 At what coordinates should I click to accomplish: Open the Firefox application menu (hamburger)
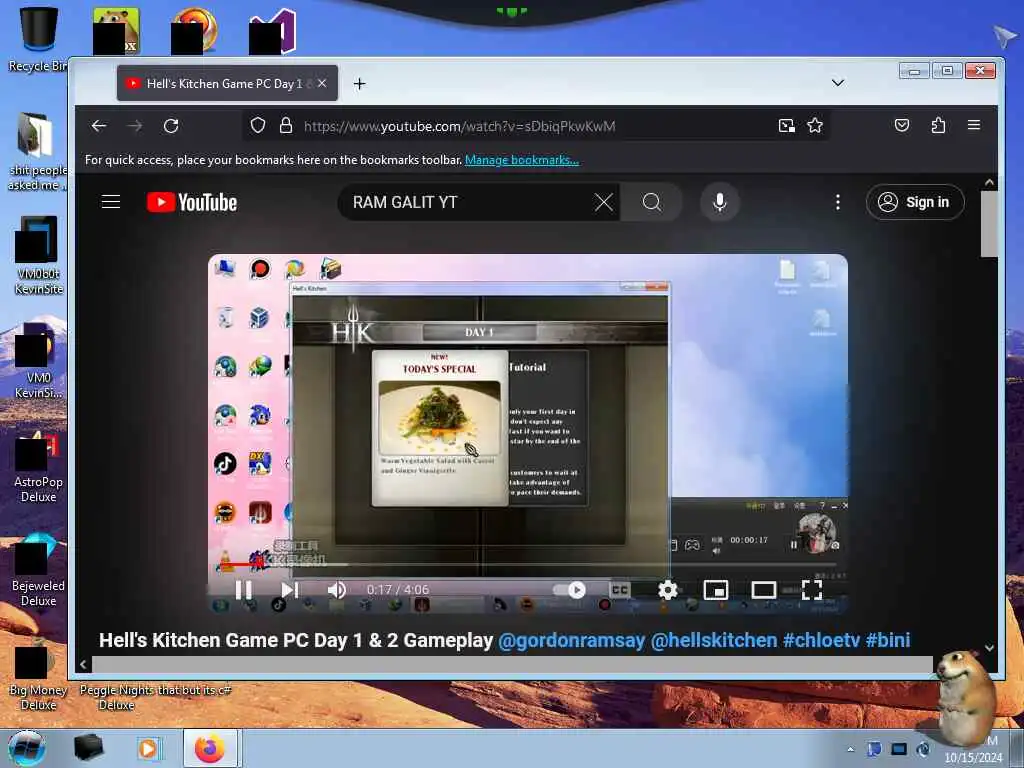tap(974, 125)
